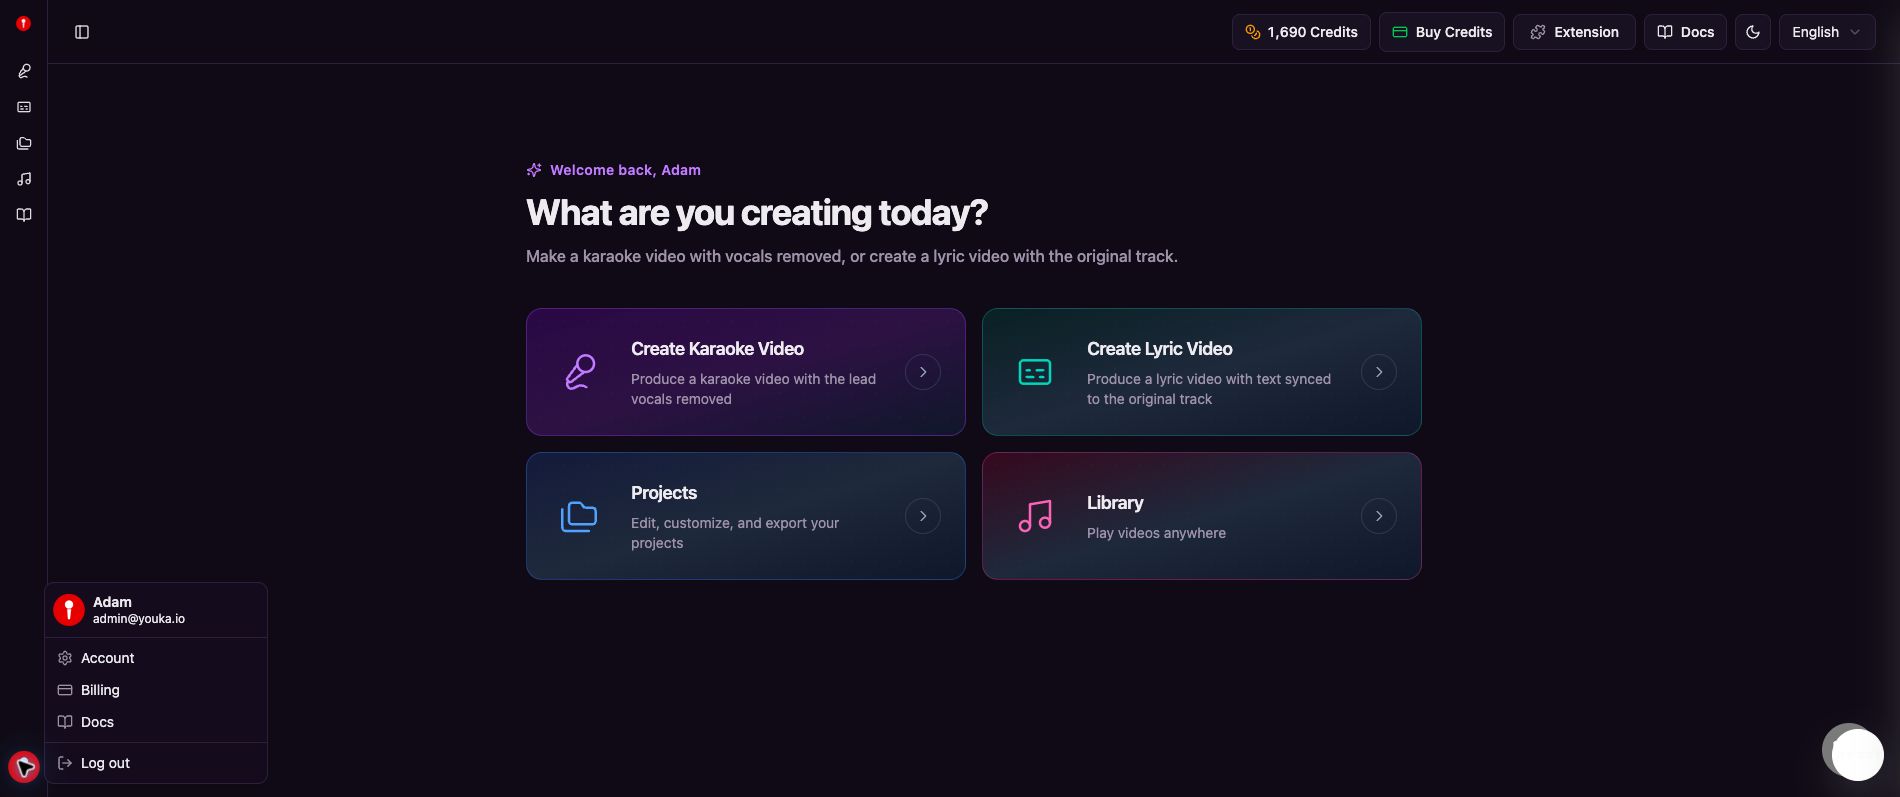
Task: Click the admin@youka.io email text
Action: (x=139, y=619)
